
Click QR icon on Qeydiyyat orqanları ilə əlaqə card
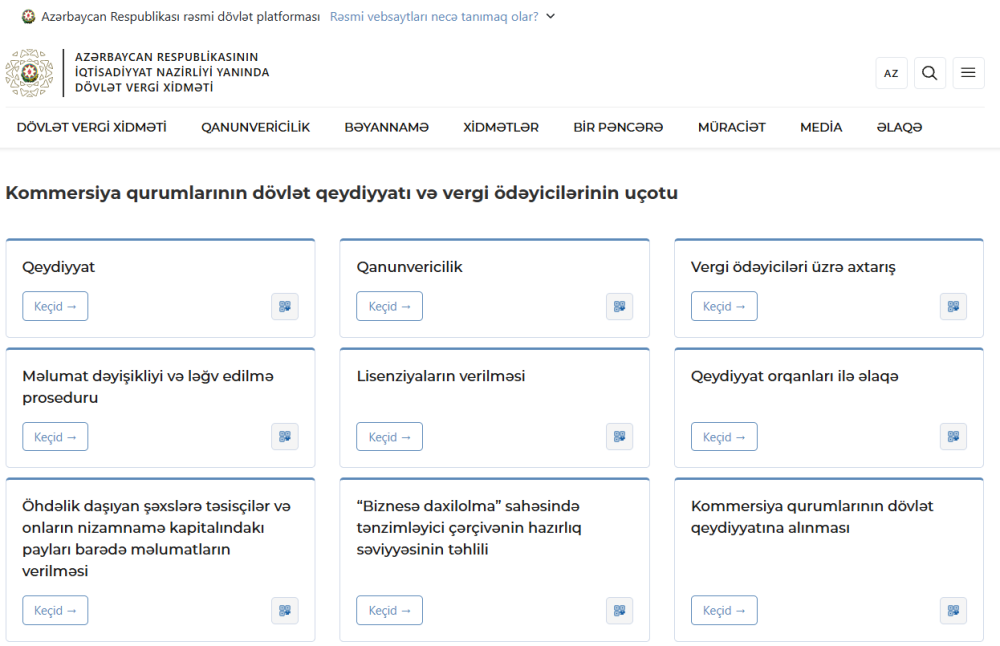point(953,437)
